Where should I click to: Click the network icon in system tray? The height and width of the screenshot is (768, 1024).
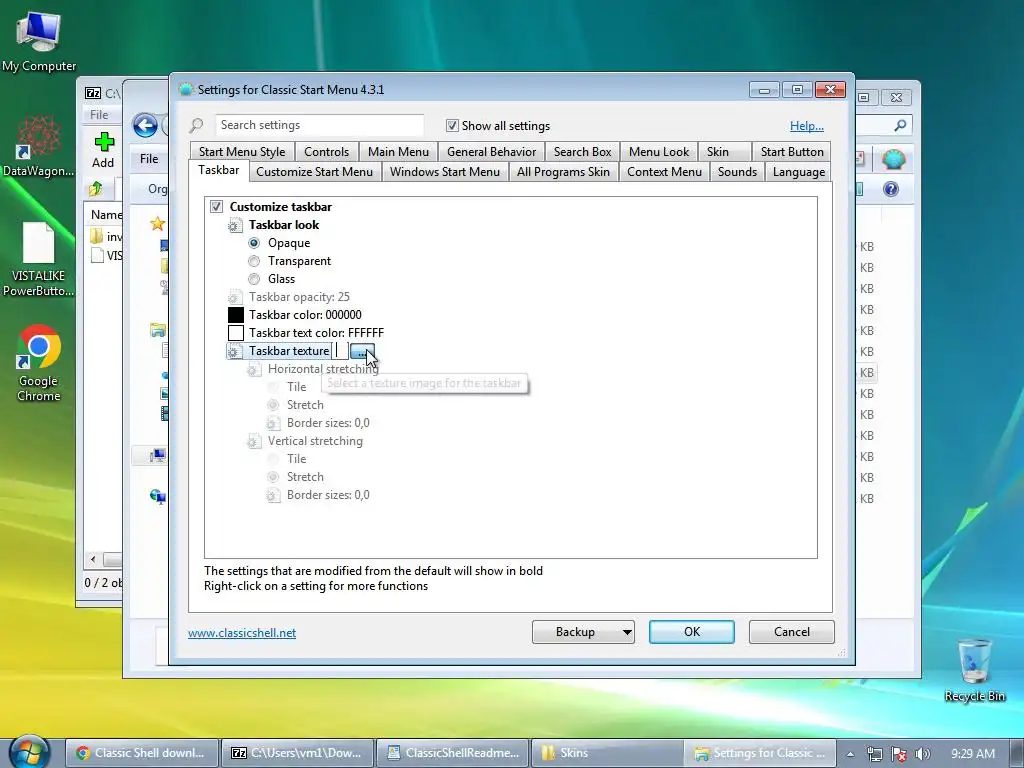point(874,754)
